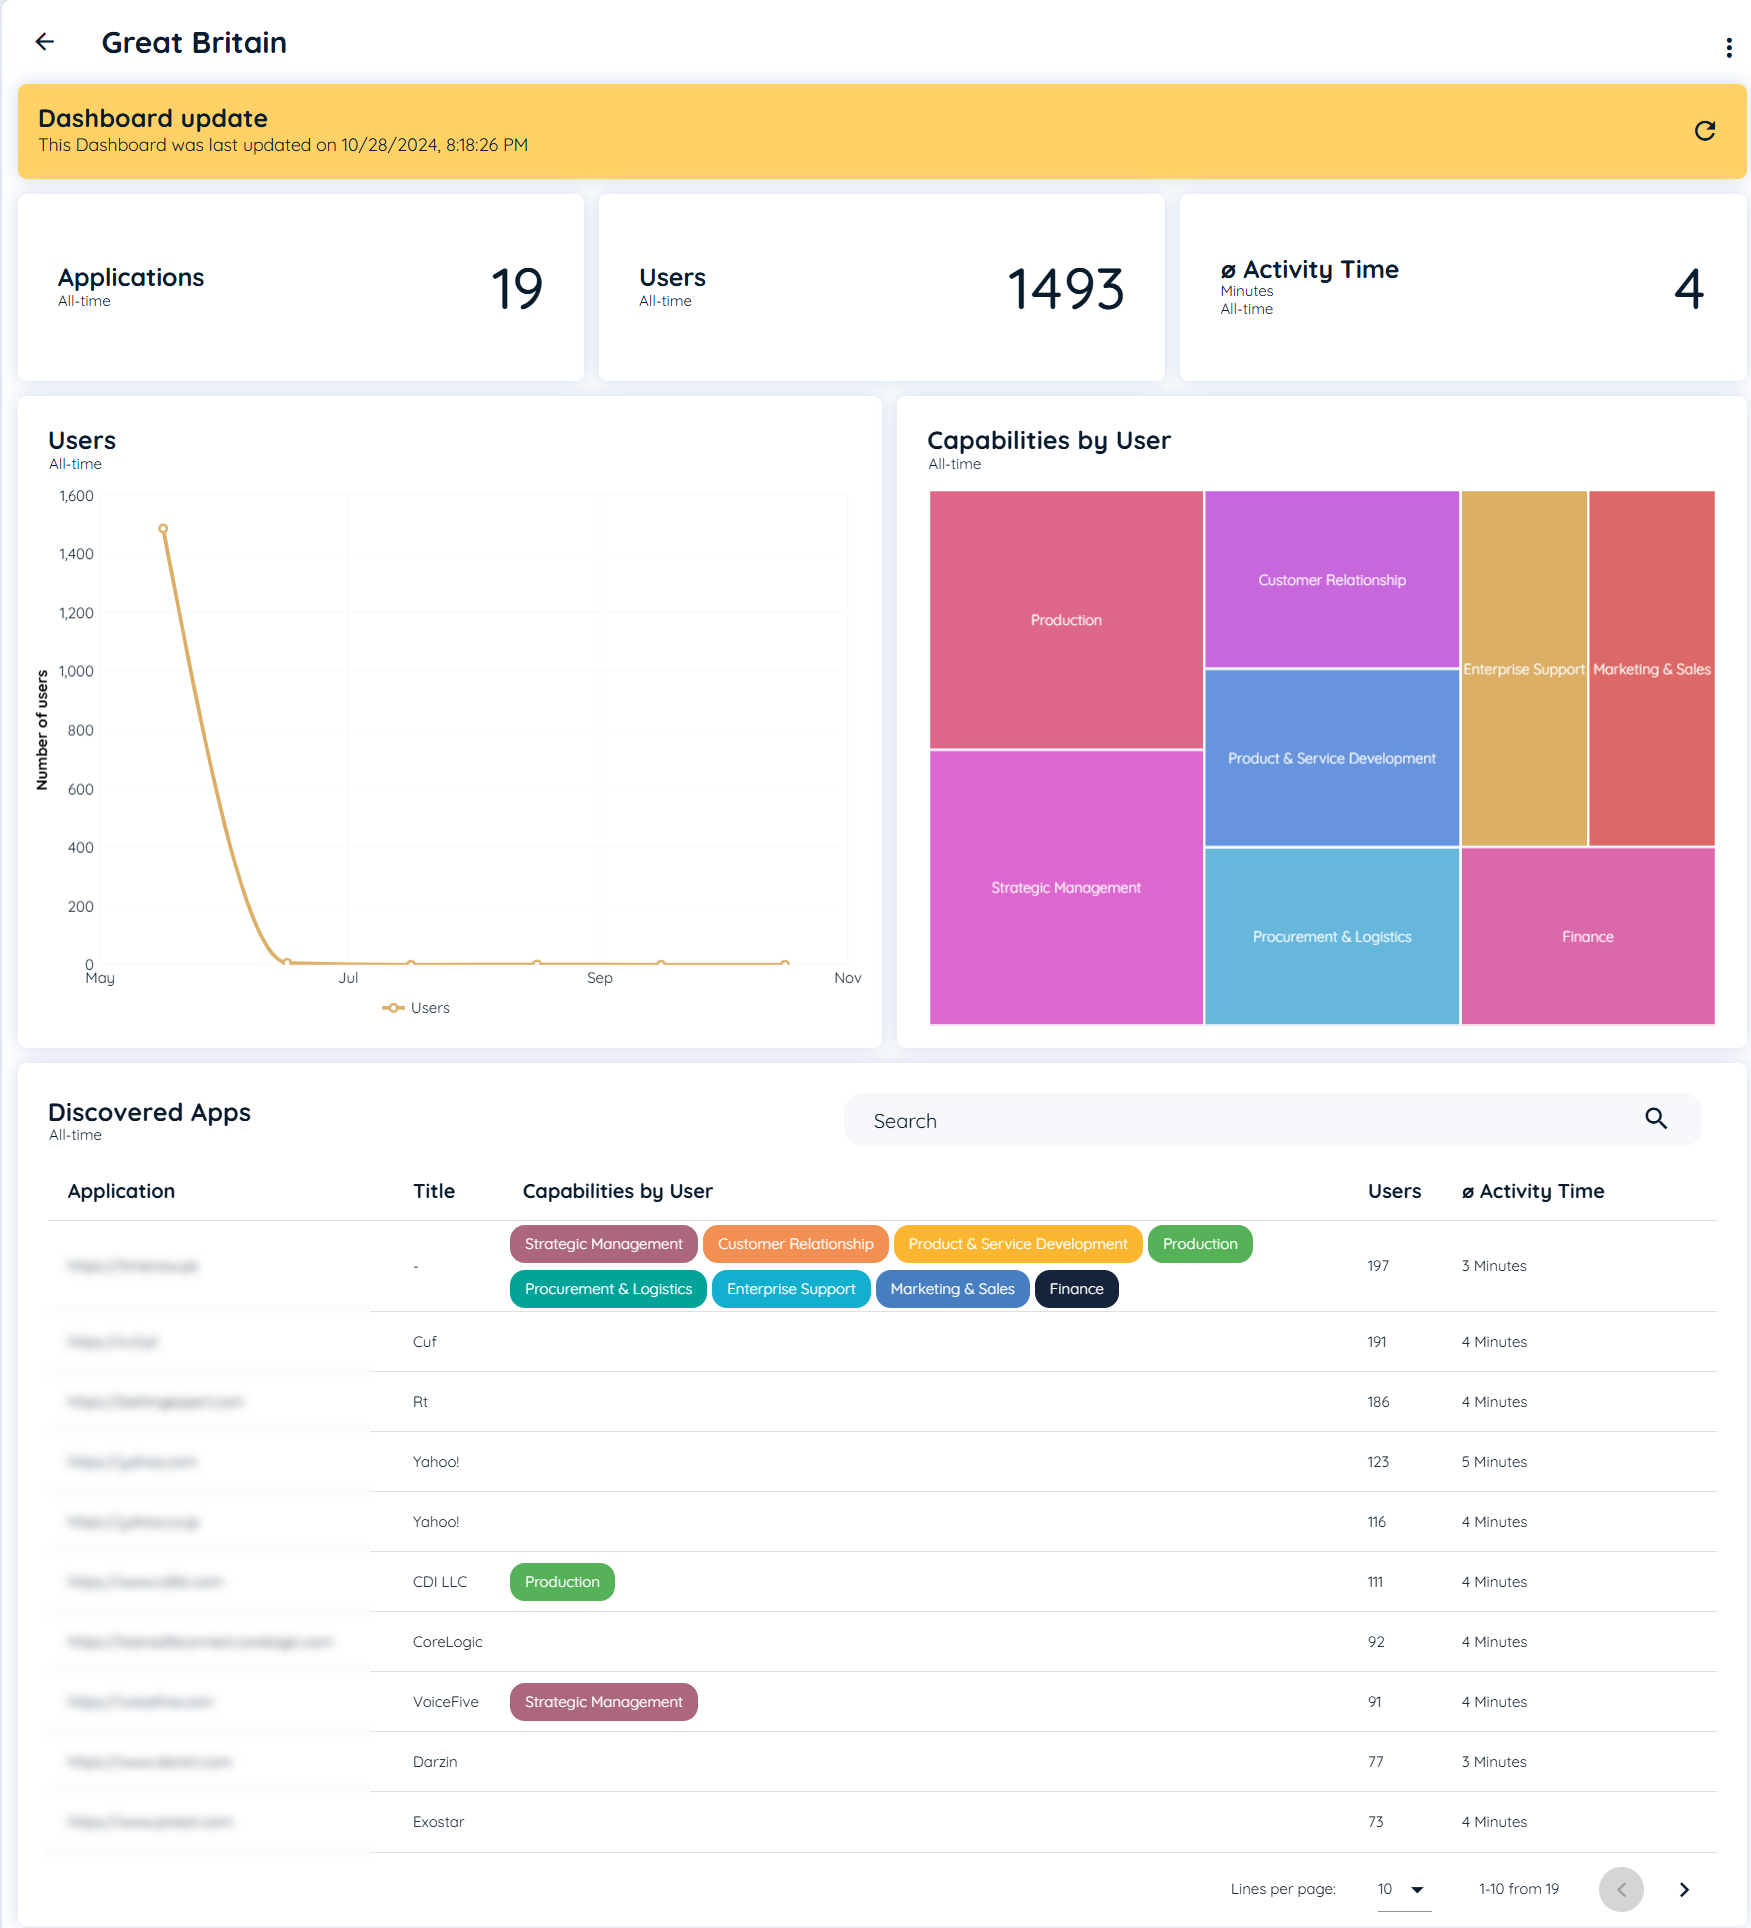1751x1928 pixels.
Task: Click the '1-10 from 19' pagination text
Action: tap(1519, 1889)
